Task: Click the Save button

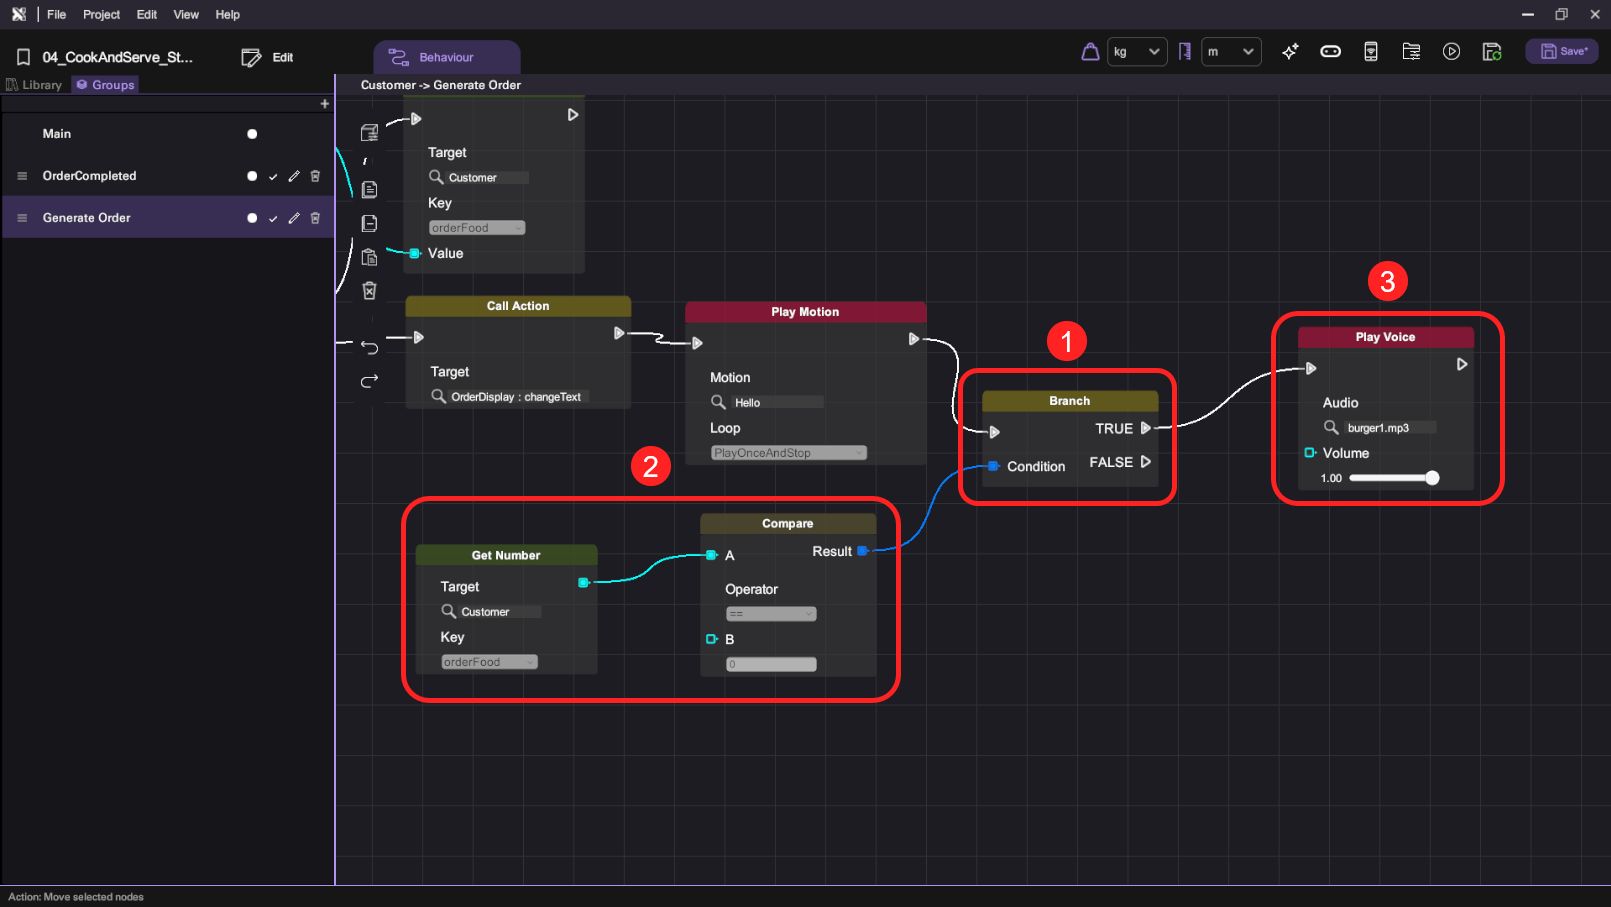Action: click(1562, 52)
